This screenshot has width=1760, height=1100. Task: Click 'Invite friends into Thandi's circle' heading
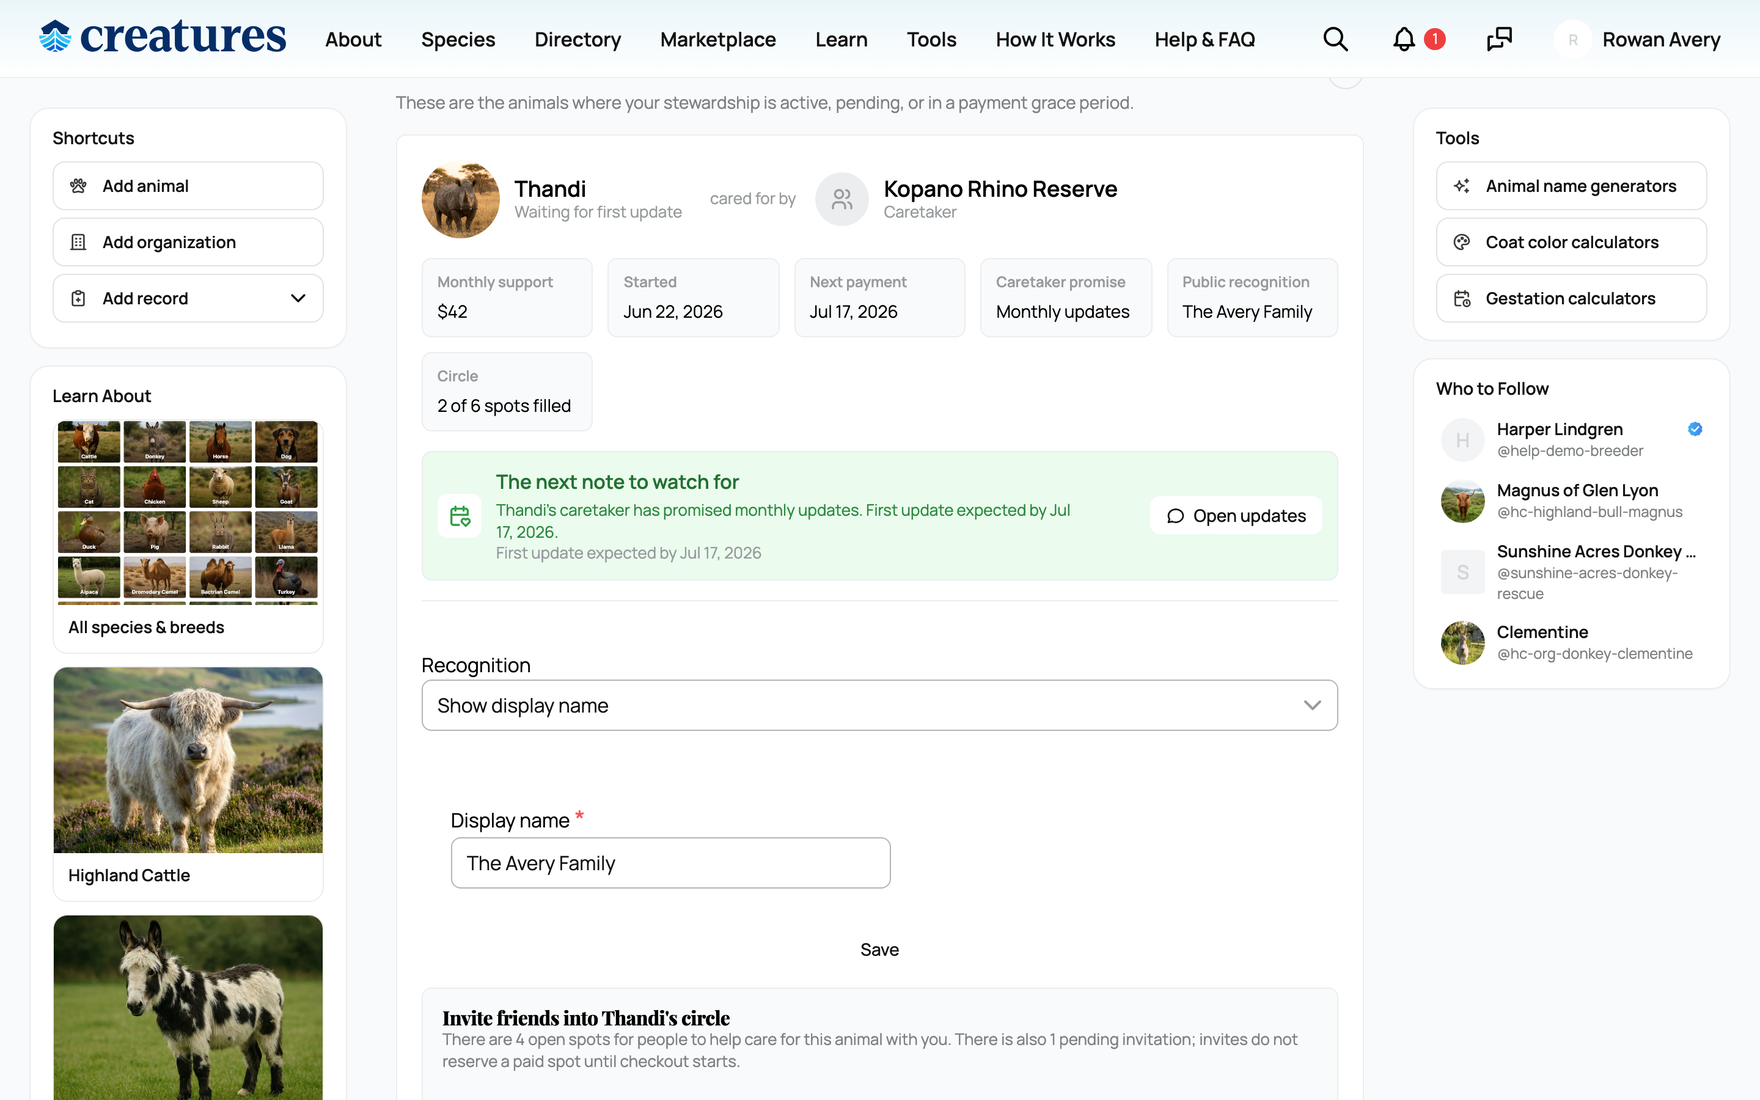[x=586, y=1018]
